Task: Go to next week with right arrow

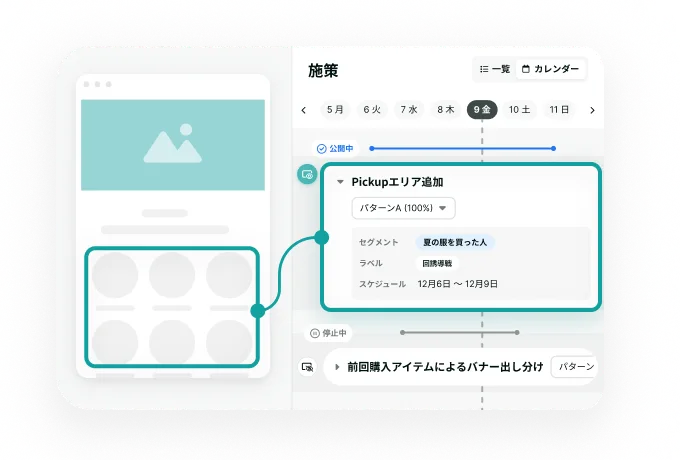Action: click(x=592, y=110)
